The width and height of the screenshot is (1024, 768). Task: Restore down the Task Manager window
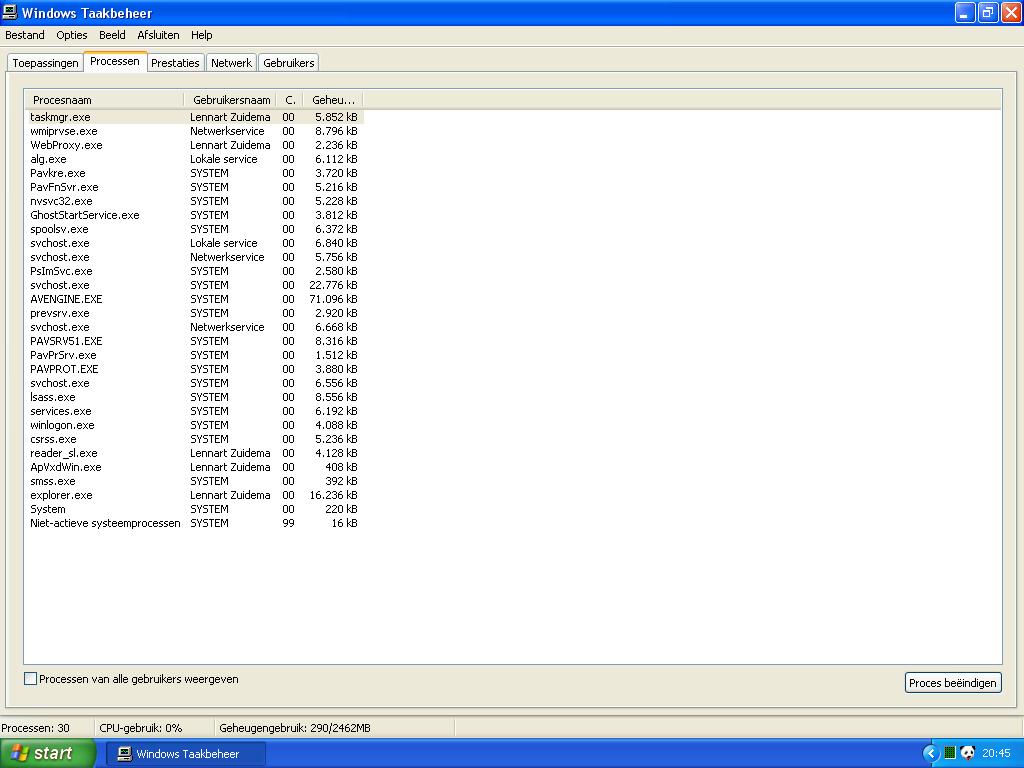[987, 12]
